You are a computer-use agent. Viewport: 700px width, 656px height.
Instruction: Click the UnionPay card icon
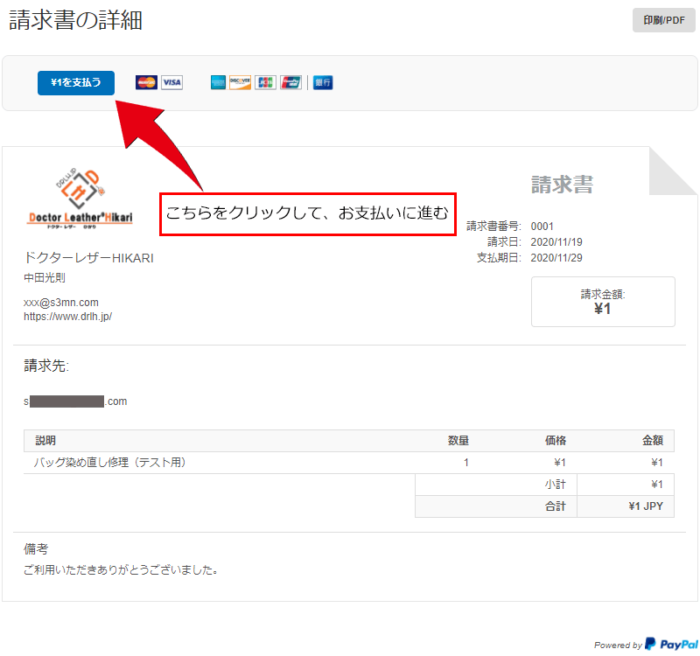click(291, 83)
